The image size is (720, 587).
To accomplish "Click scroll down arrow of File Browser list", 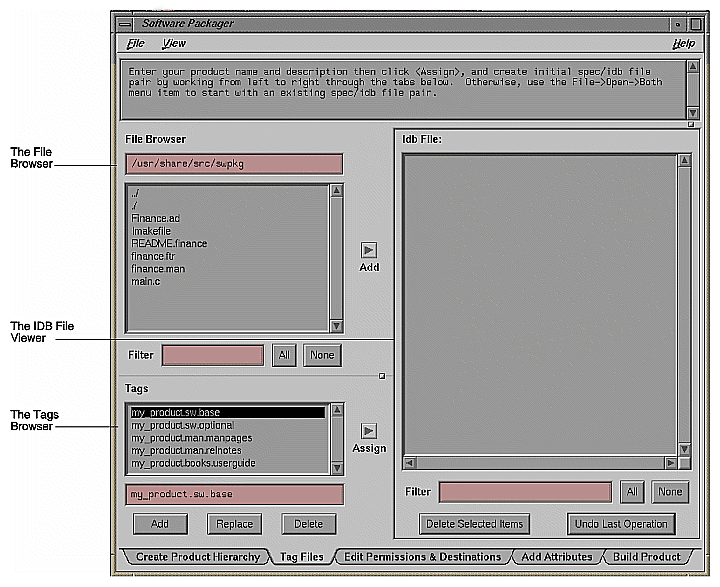I will coord(337,326).
